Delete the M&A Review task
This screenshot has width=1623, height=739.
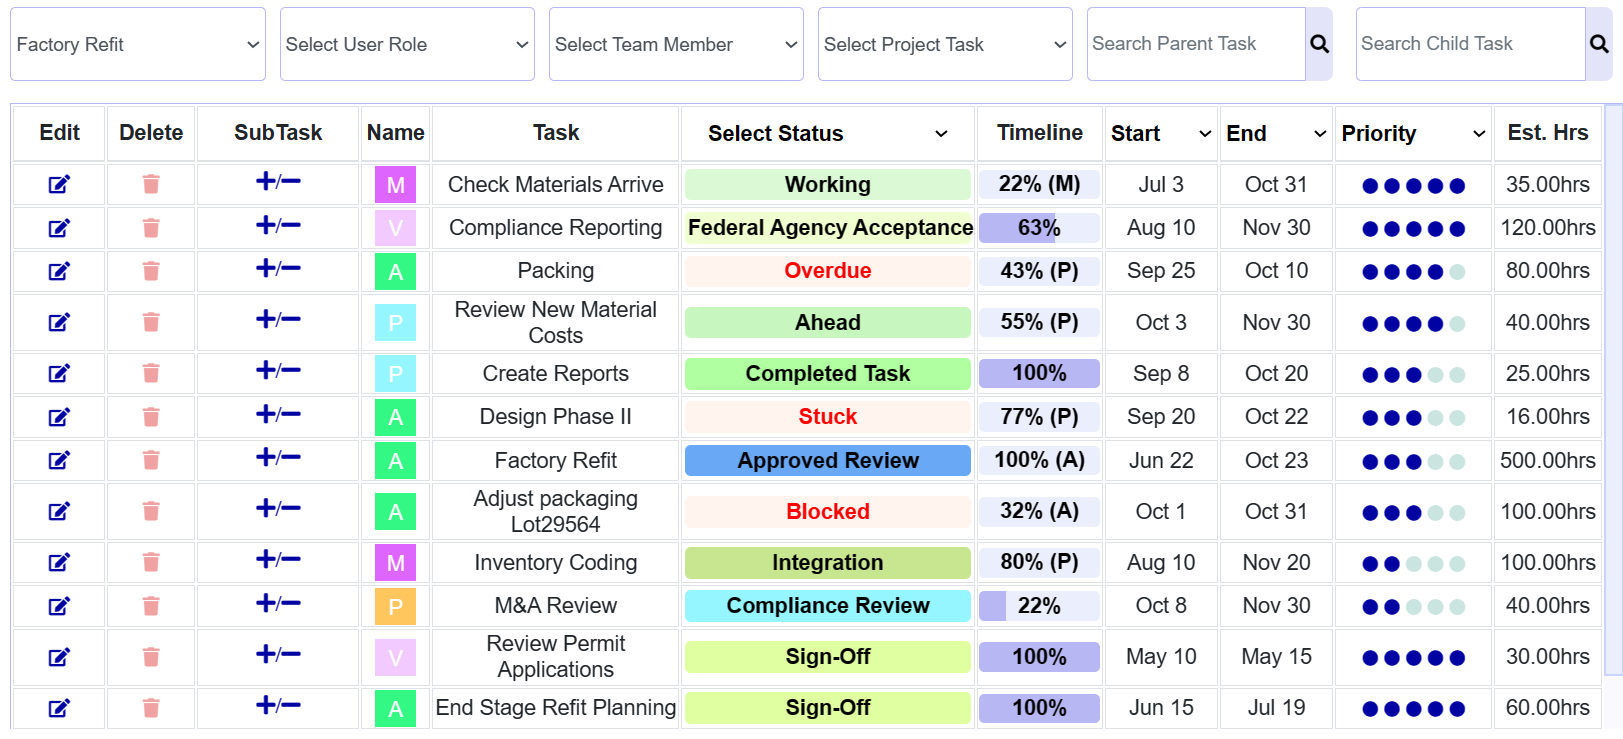click(151, 606)
